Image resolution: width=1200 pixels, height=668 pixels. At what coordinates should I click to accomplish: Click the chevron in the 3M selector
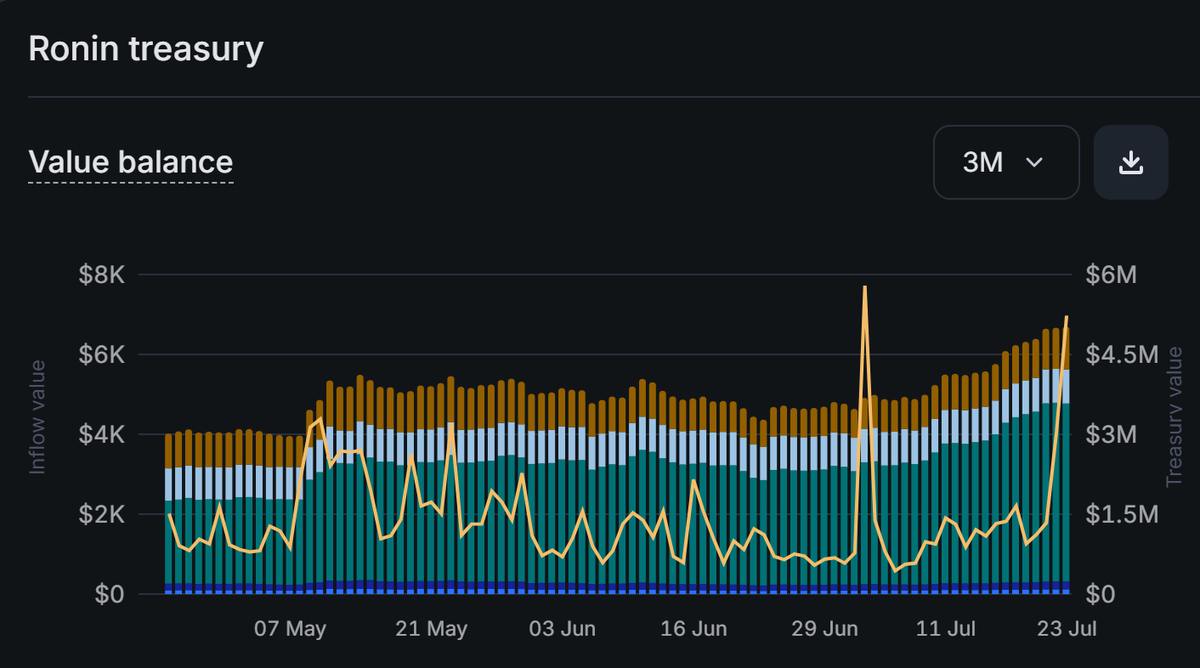point(1035,162)
